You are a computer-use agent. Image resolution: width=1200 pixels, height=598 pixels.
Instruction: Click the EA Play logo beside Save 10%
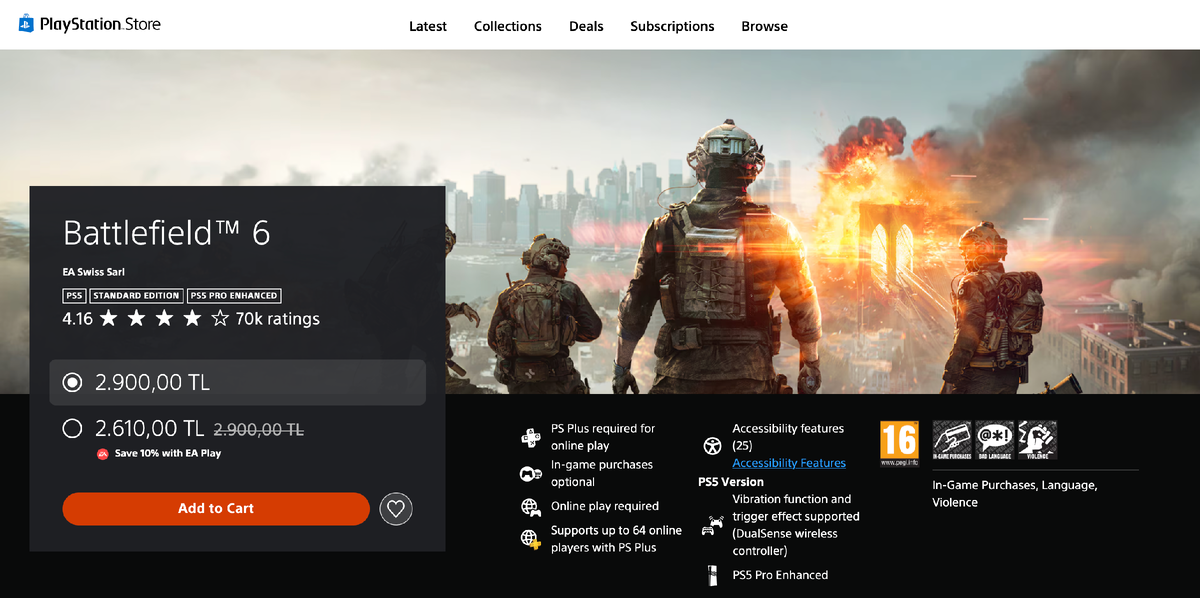point(102,454)
